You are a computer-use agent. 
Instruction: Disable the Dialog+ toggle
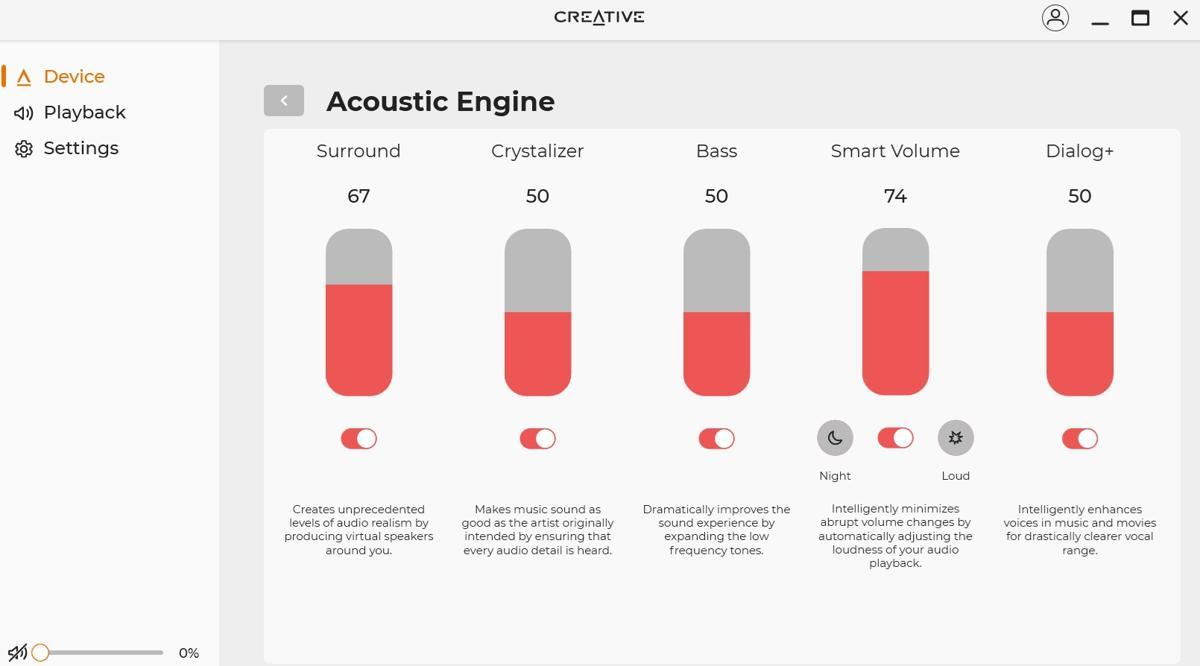[1080, 438]
